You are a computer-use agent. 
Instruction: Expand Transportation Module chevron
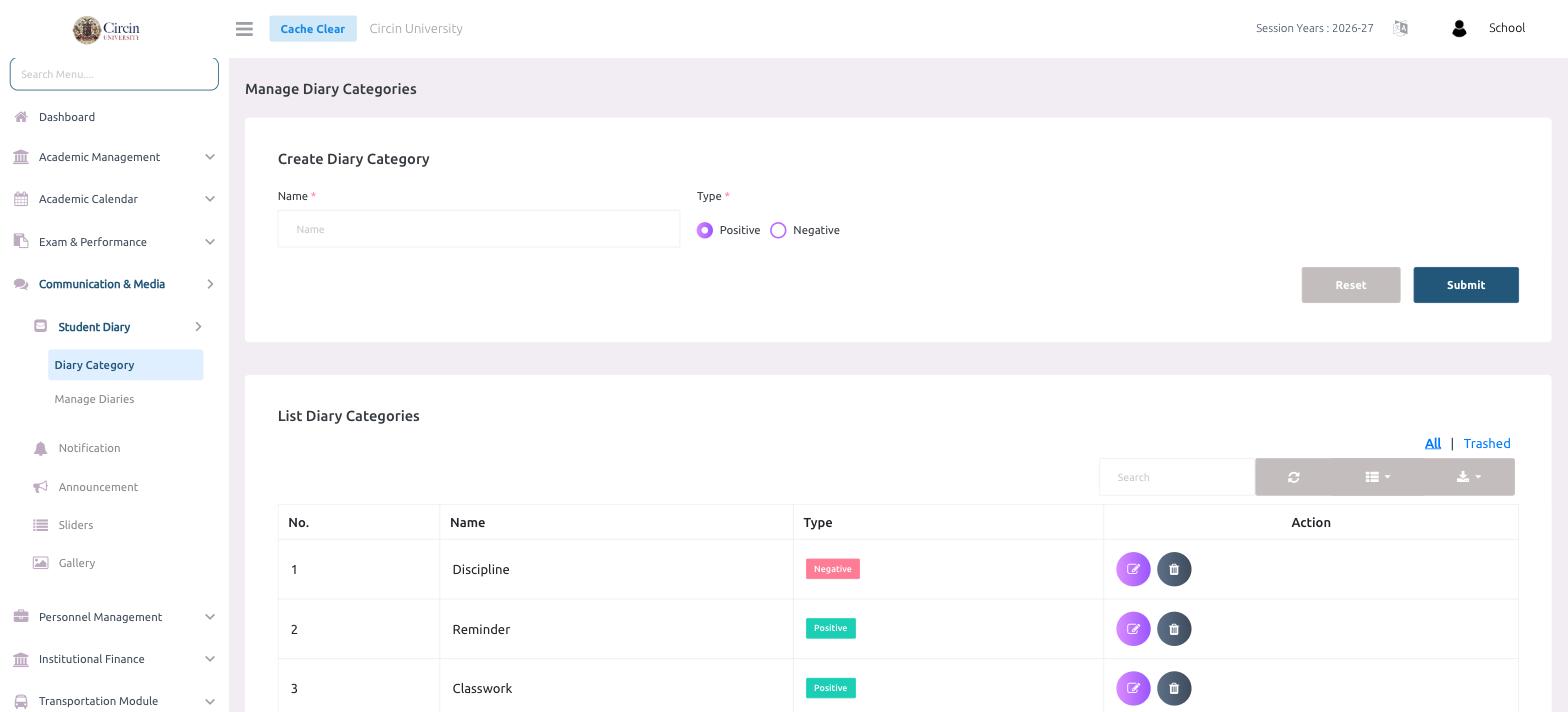[210, 701]
